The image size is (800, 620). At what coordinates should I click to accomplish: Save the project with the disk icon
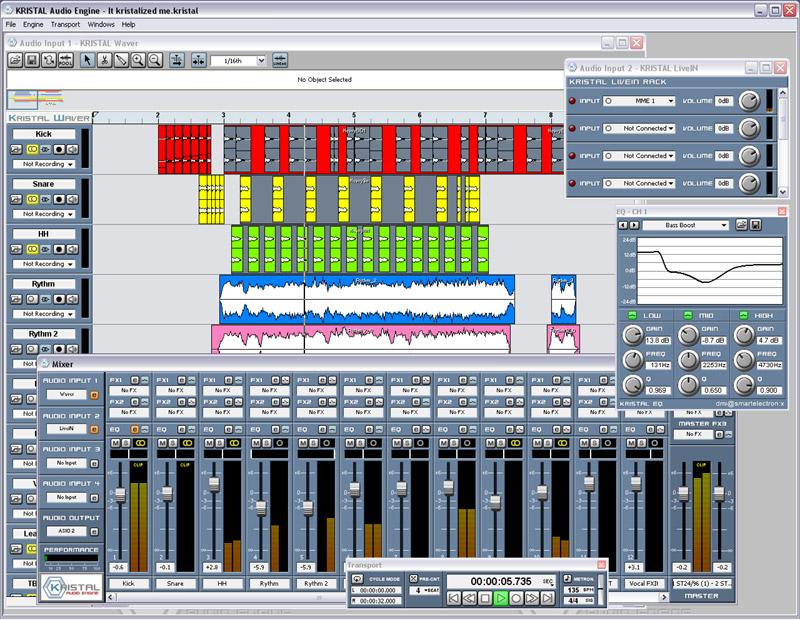31,60
